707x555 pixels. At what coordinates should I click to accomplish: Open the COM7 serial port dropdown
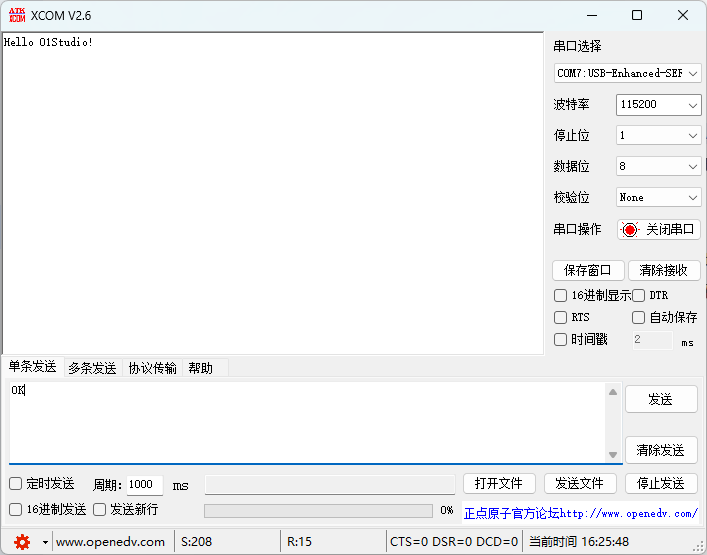coord(627,73)
